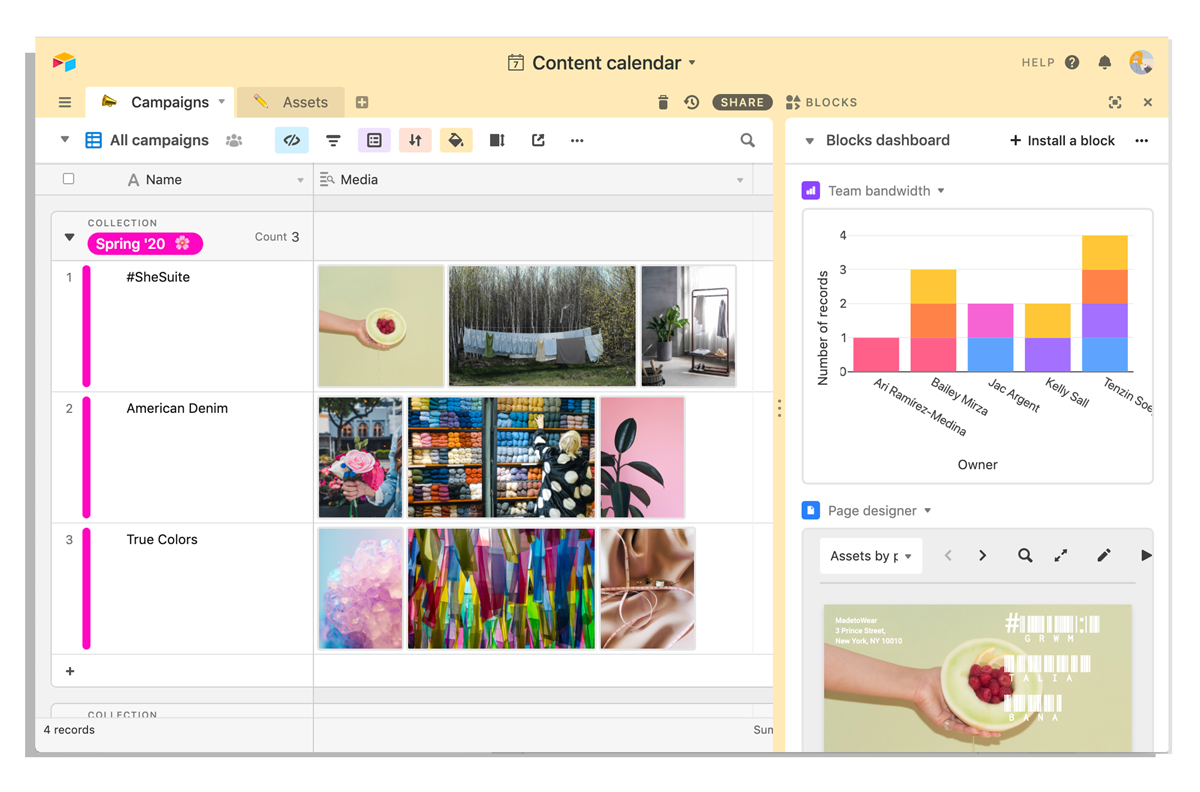Collapse the Blocks dashboard triangle
Screen dimensions: 1200x792
click(810, 141)
